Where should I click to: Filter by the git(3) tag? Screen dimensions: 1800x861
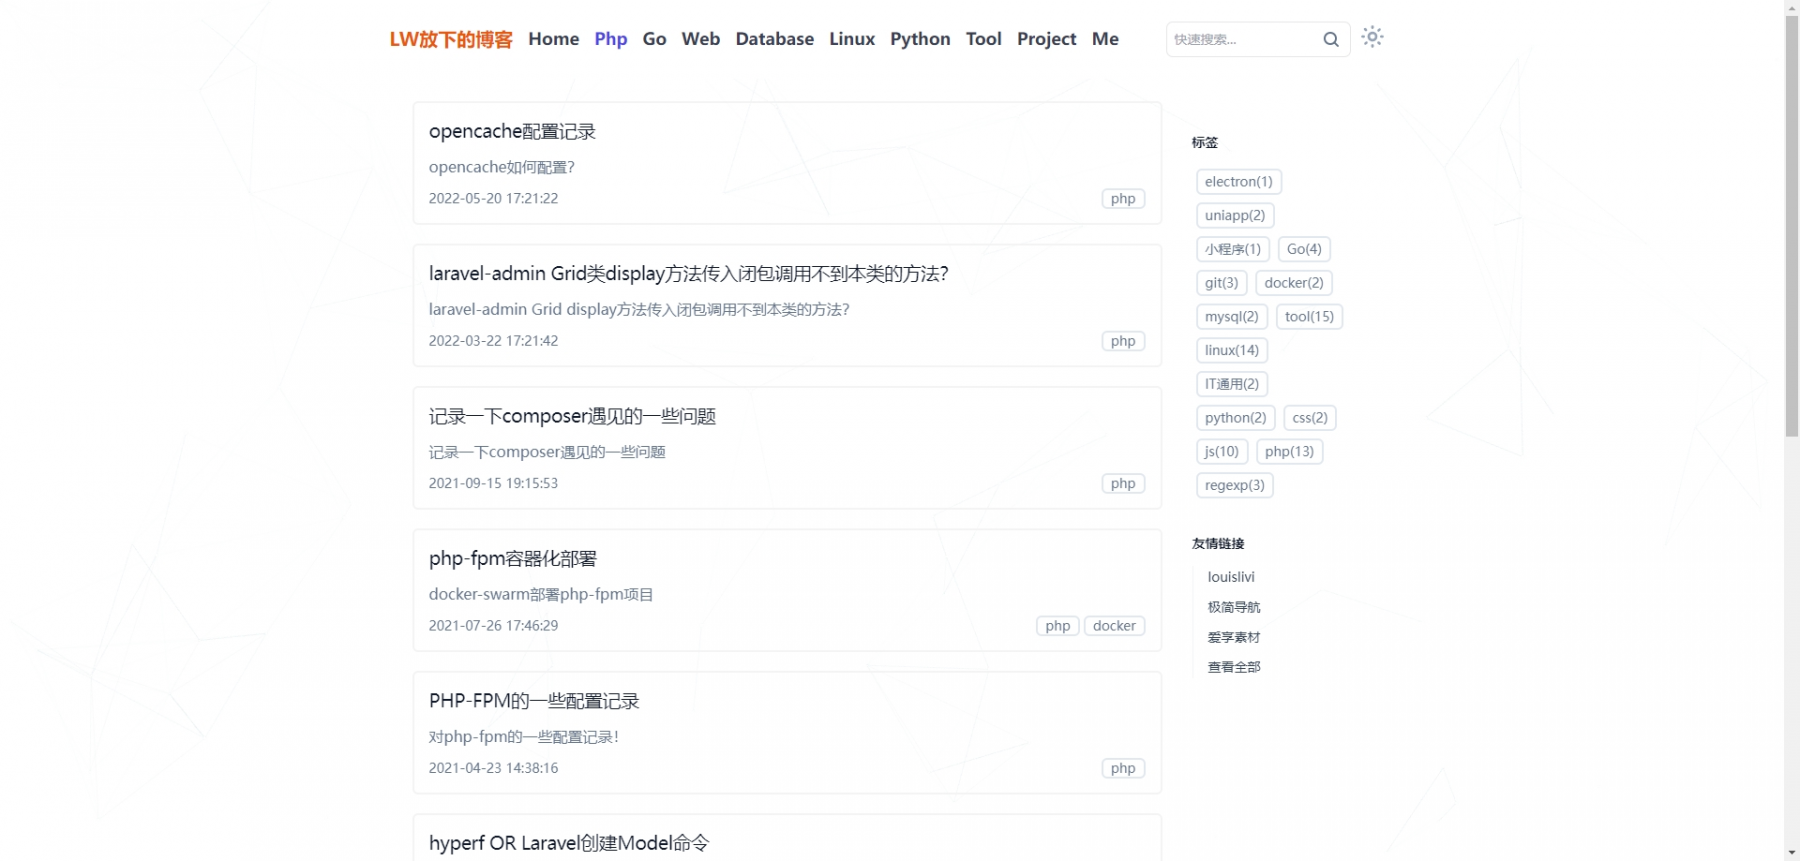click(x=1222, y=283)
